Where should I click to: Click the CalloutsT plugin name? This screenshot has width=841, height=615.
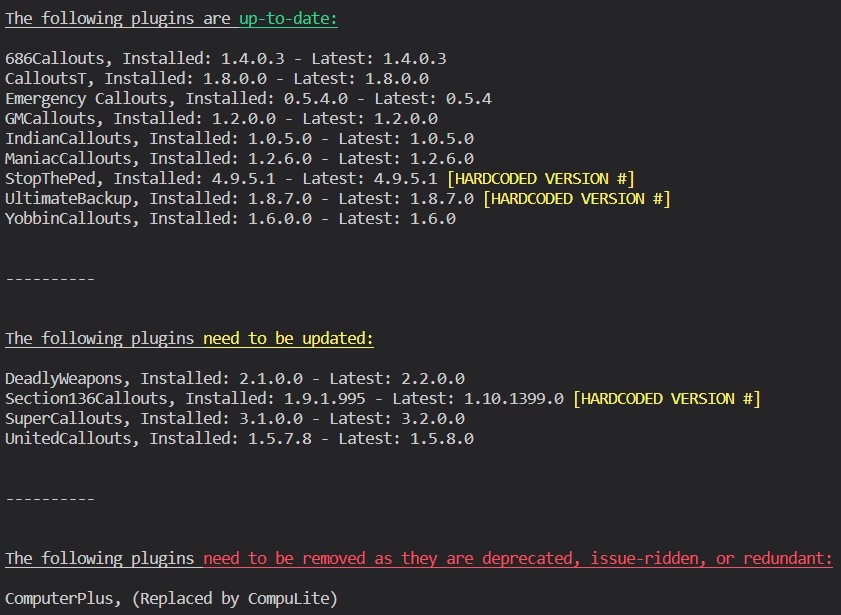[49, 79]
